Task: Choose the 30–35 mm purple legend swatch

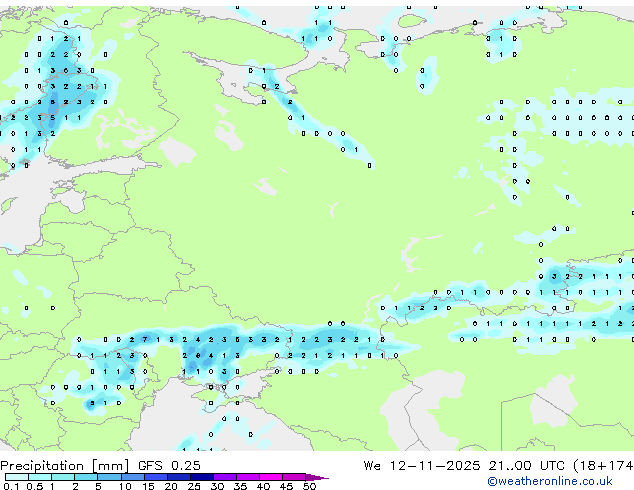Action: coord(225,477)
